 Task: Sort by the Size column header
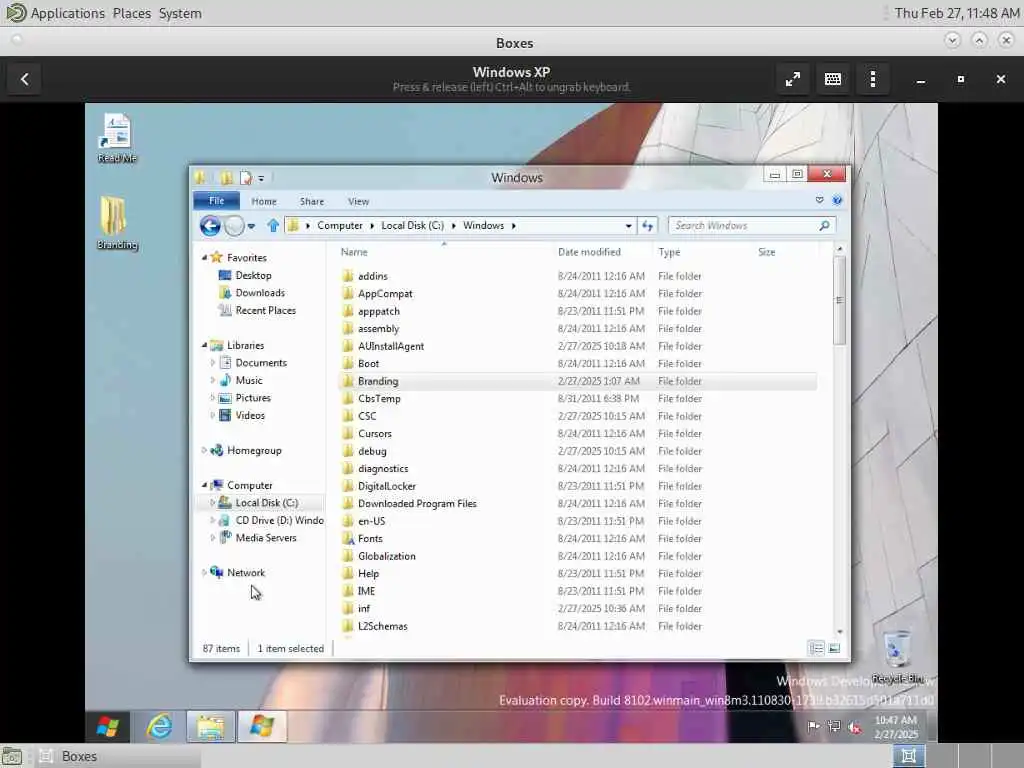click(767, 251)
